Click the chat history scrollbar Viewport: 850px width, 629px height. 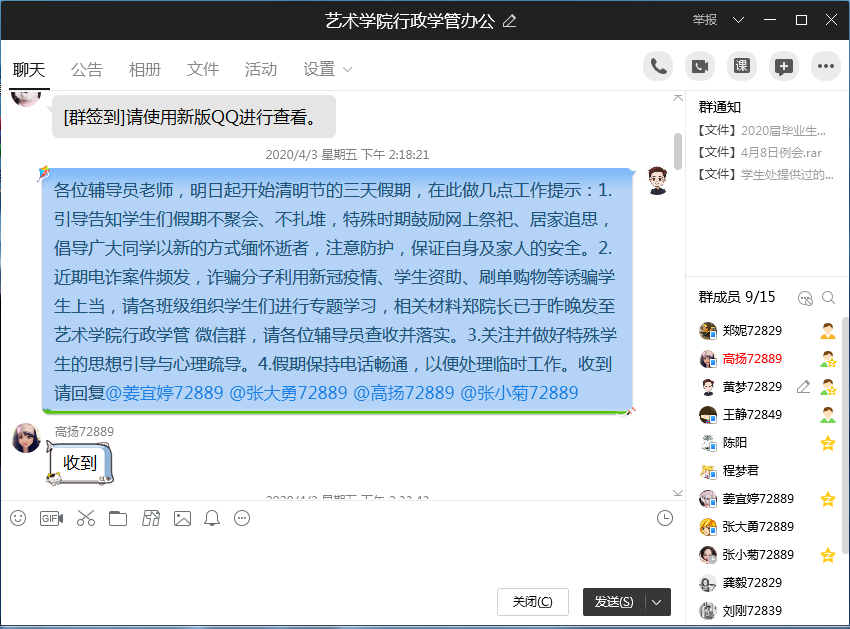[x=678, y=150]
